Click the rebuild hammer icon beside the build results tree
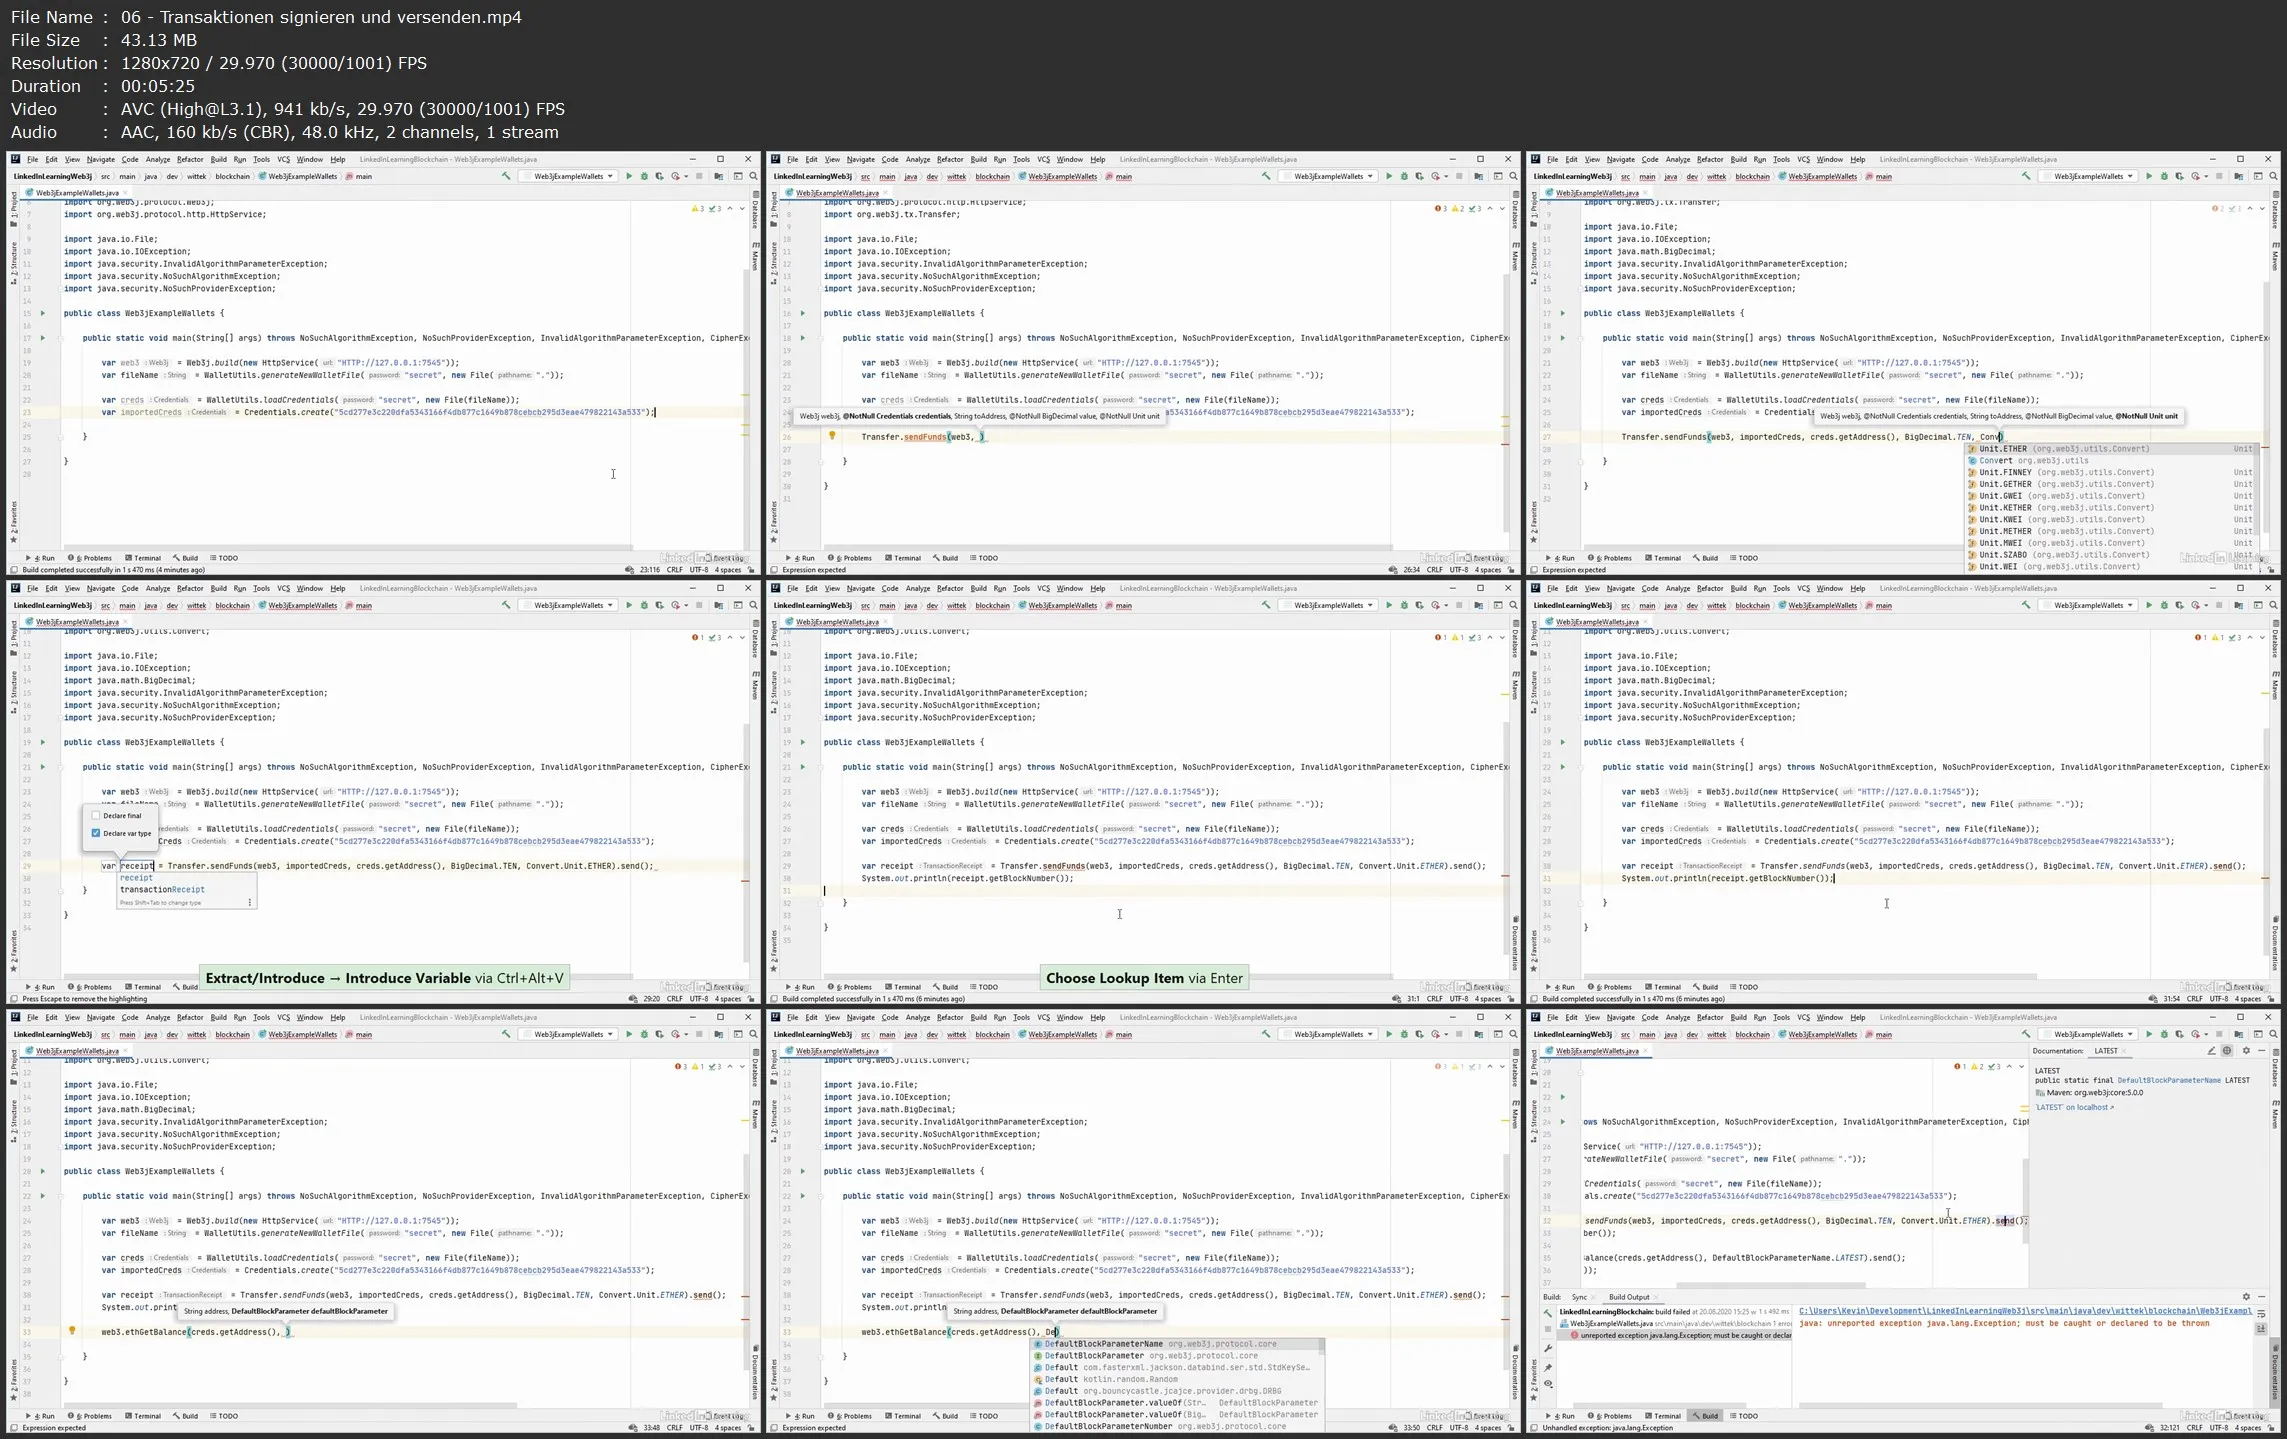The height and width of the screenshot is (1439, 2287). pyautogui.click(x=1548, y=1313)
